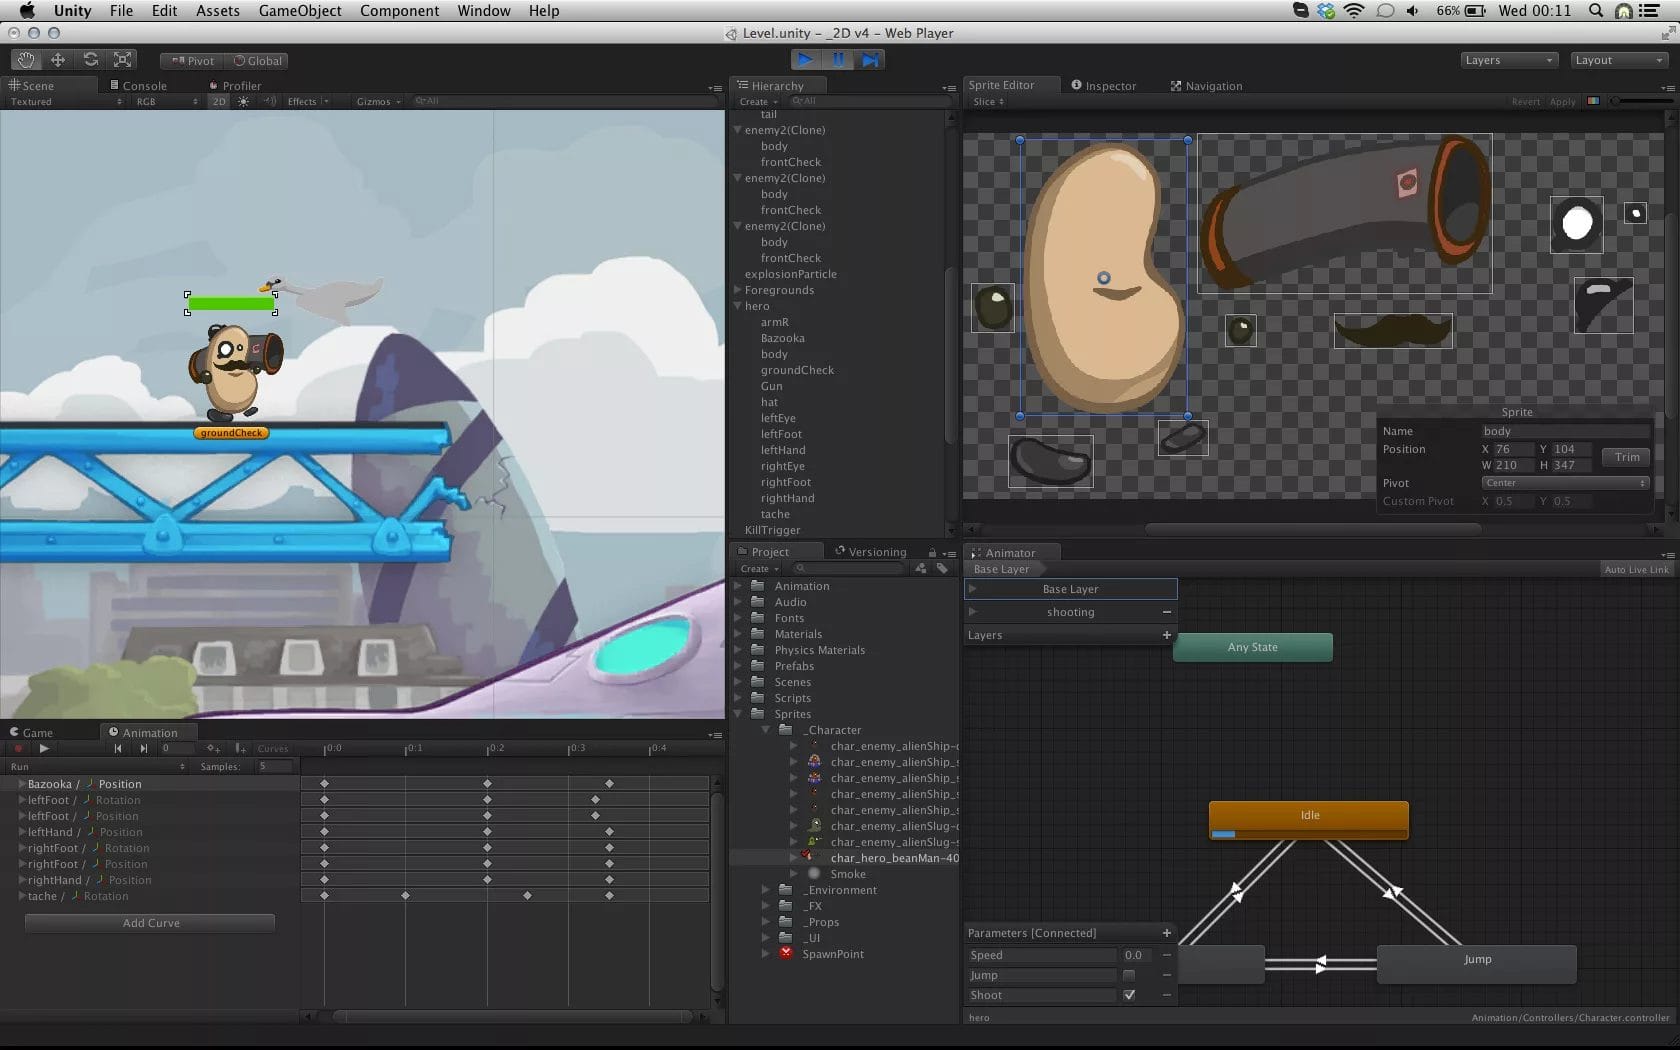
Task: Select the Rotate tool in the toolbar
Action: click(x=90, y=59)
